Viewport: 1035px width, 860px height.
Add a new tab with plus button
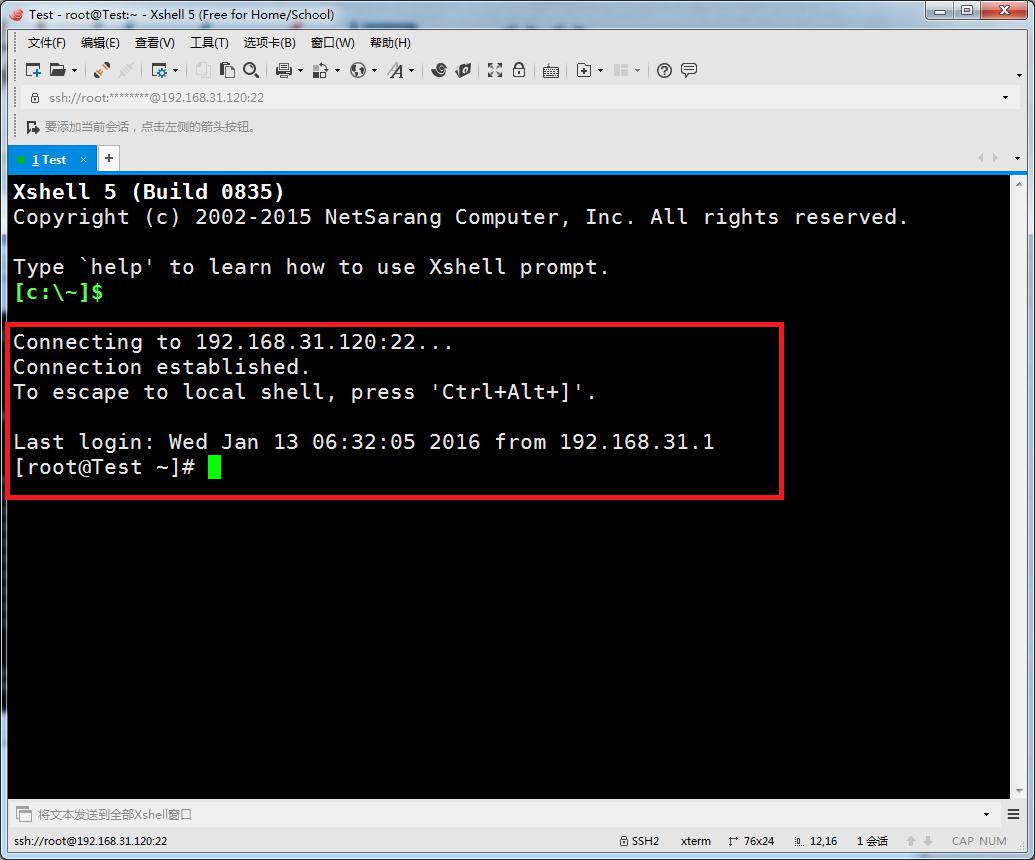click(x=109, y=158)
